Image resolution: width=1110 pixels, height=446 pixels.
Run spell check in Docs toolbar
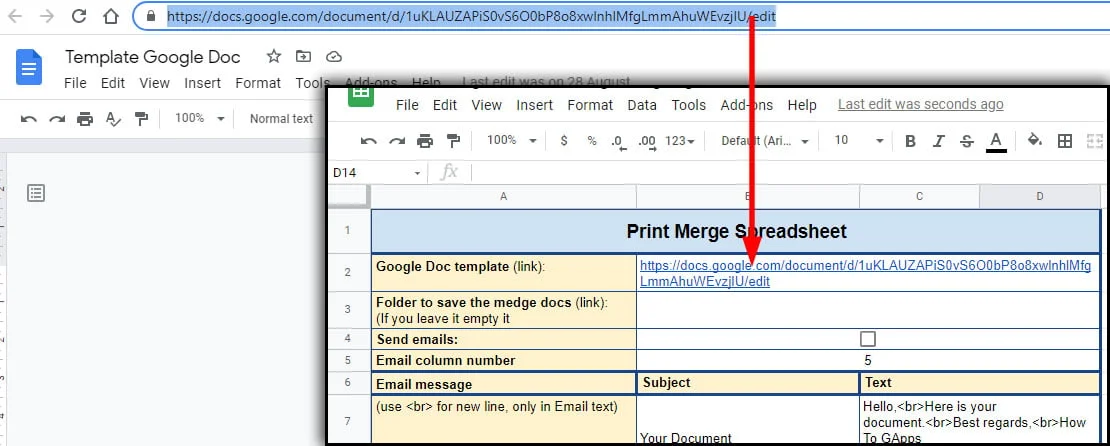tap(113, 119)
